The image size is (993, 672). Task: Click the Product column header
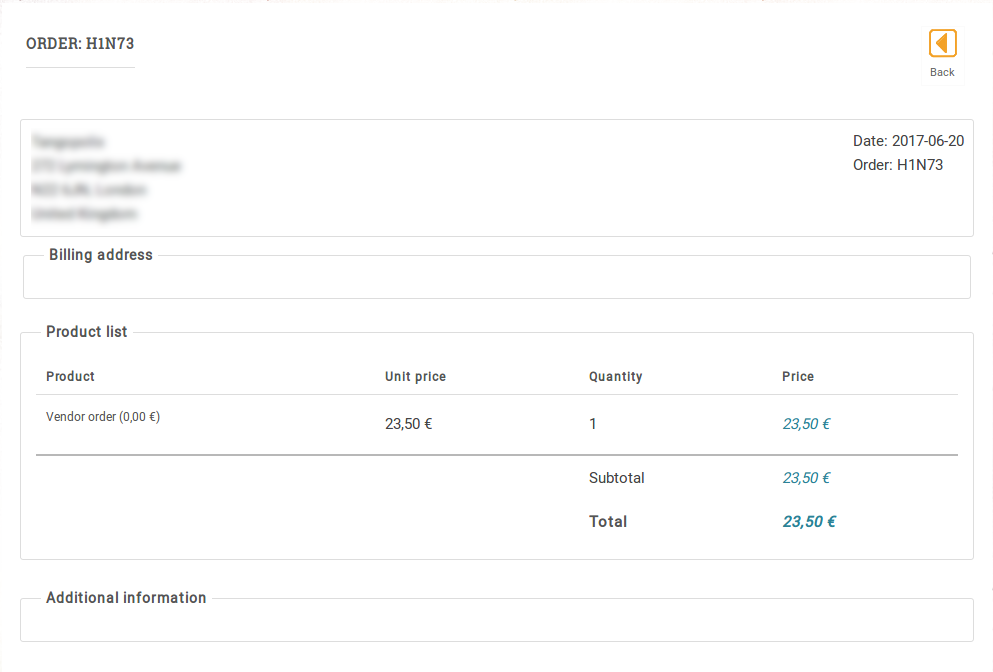(x=71, y=377)
